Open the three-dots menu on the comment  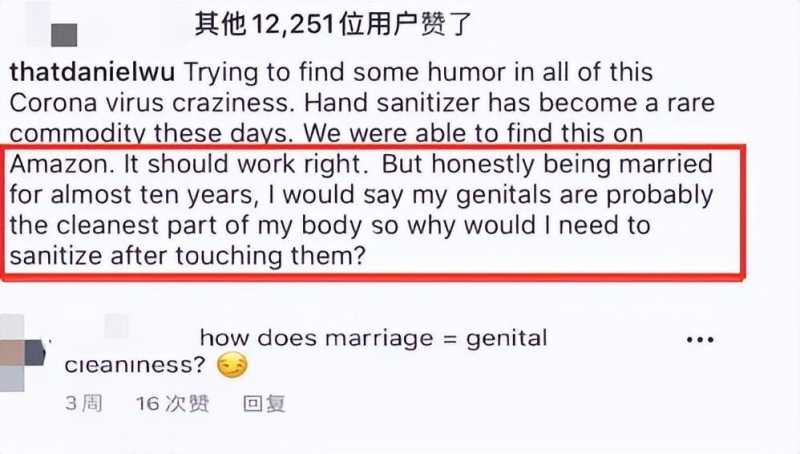pos(700,340)
